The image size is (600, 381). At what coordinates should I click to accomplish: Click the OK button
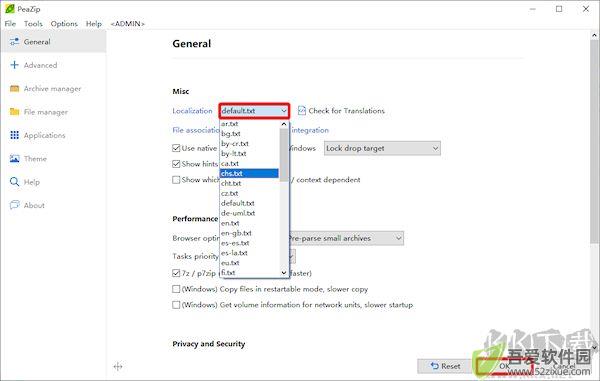click(504, 366)
